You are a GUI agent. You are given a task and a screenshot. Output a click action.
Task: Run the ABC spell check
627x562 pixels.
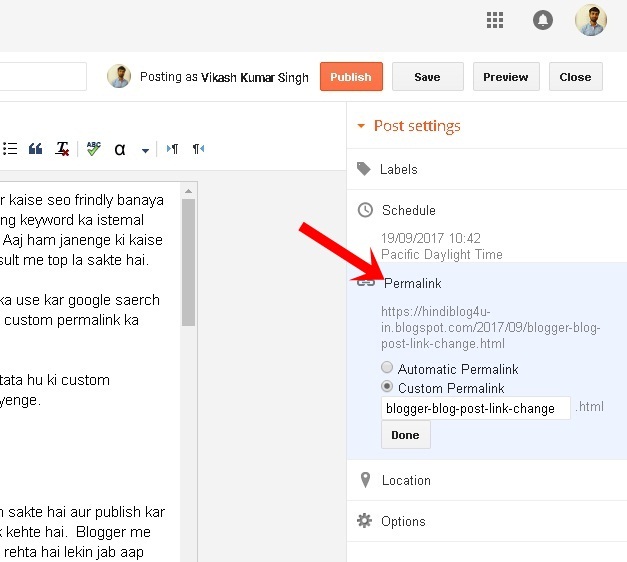coord(94,149)
